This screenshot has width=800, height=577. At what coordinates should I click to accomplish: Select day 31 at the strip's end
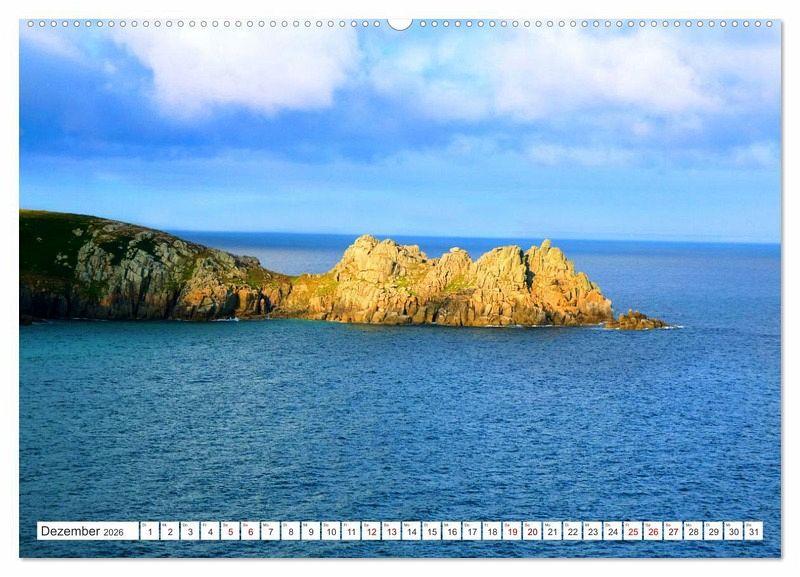coord(753,532)
